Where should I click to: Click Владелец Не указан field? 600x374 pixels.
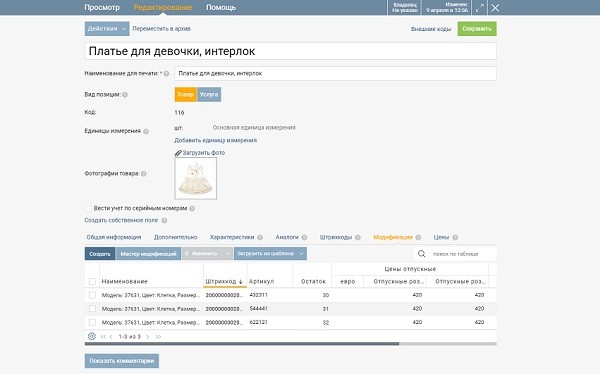[x=405, y=8]
